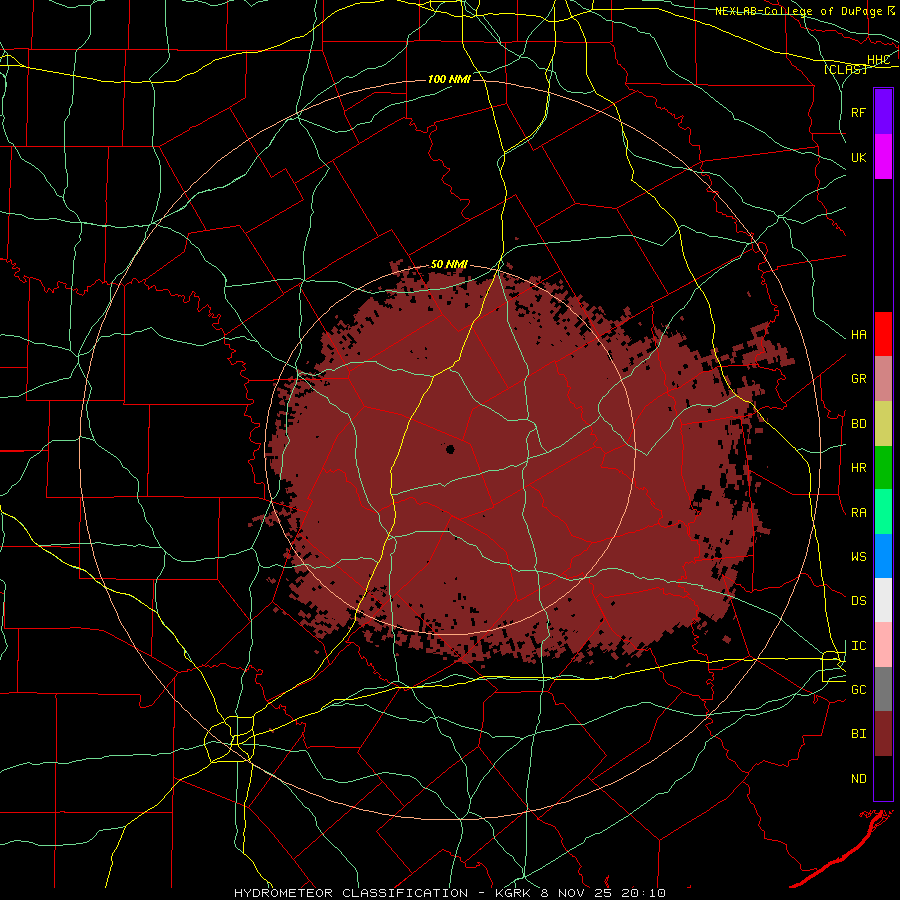Image resolution: width=900 pixels, height=900 pixels.
Task: Click the yellow BD legend color
Action: (x=883, y=424)
